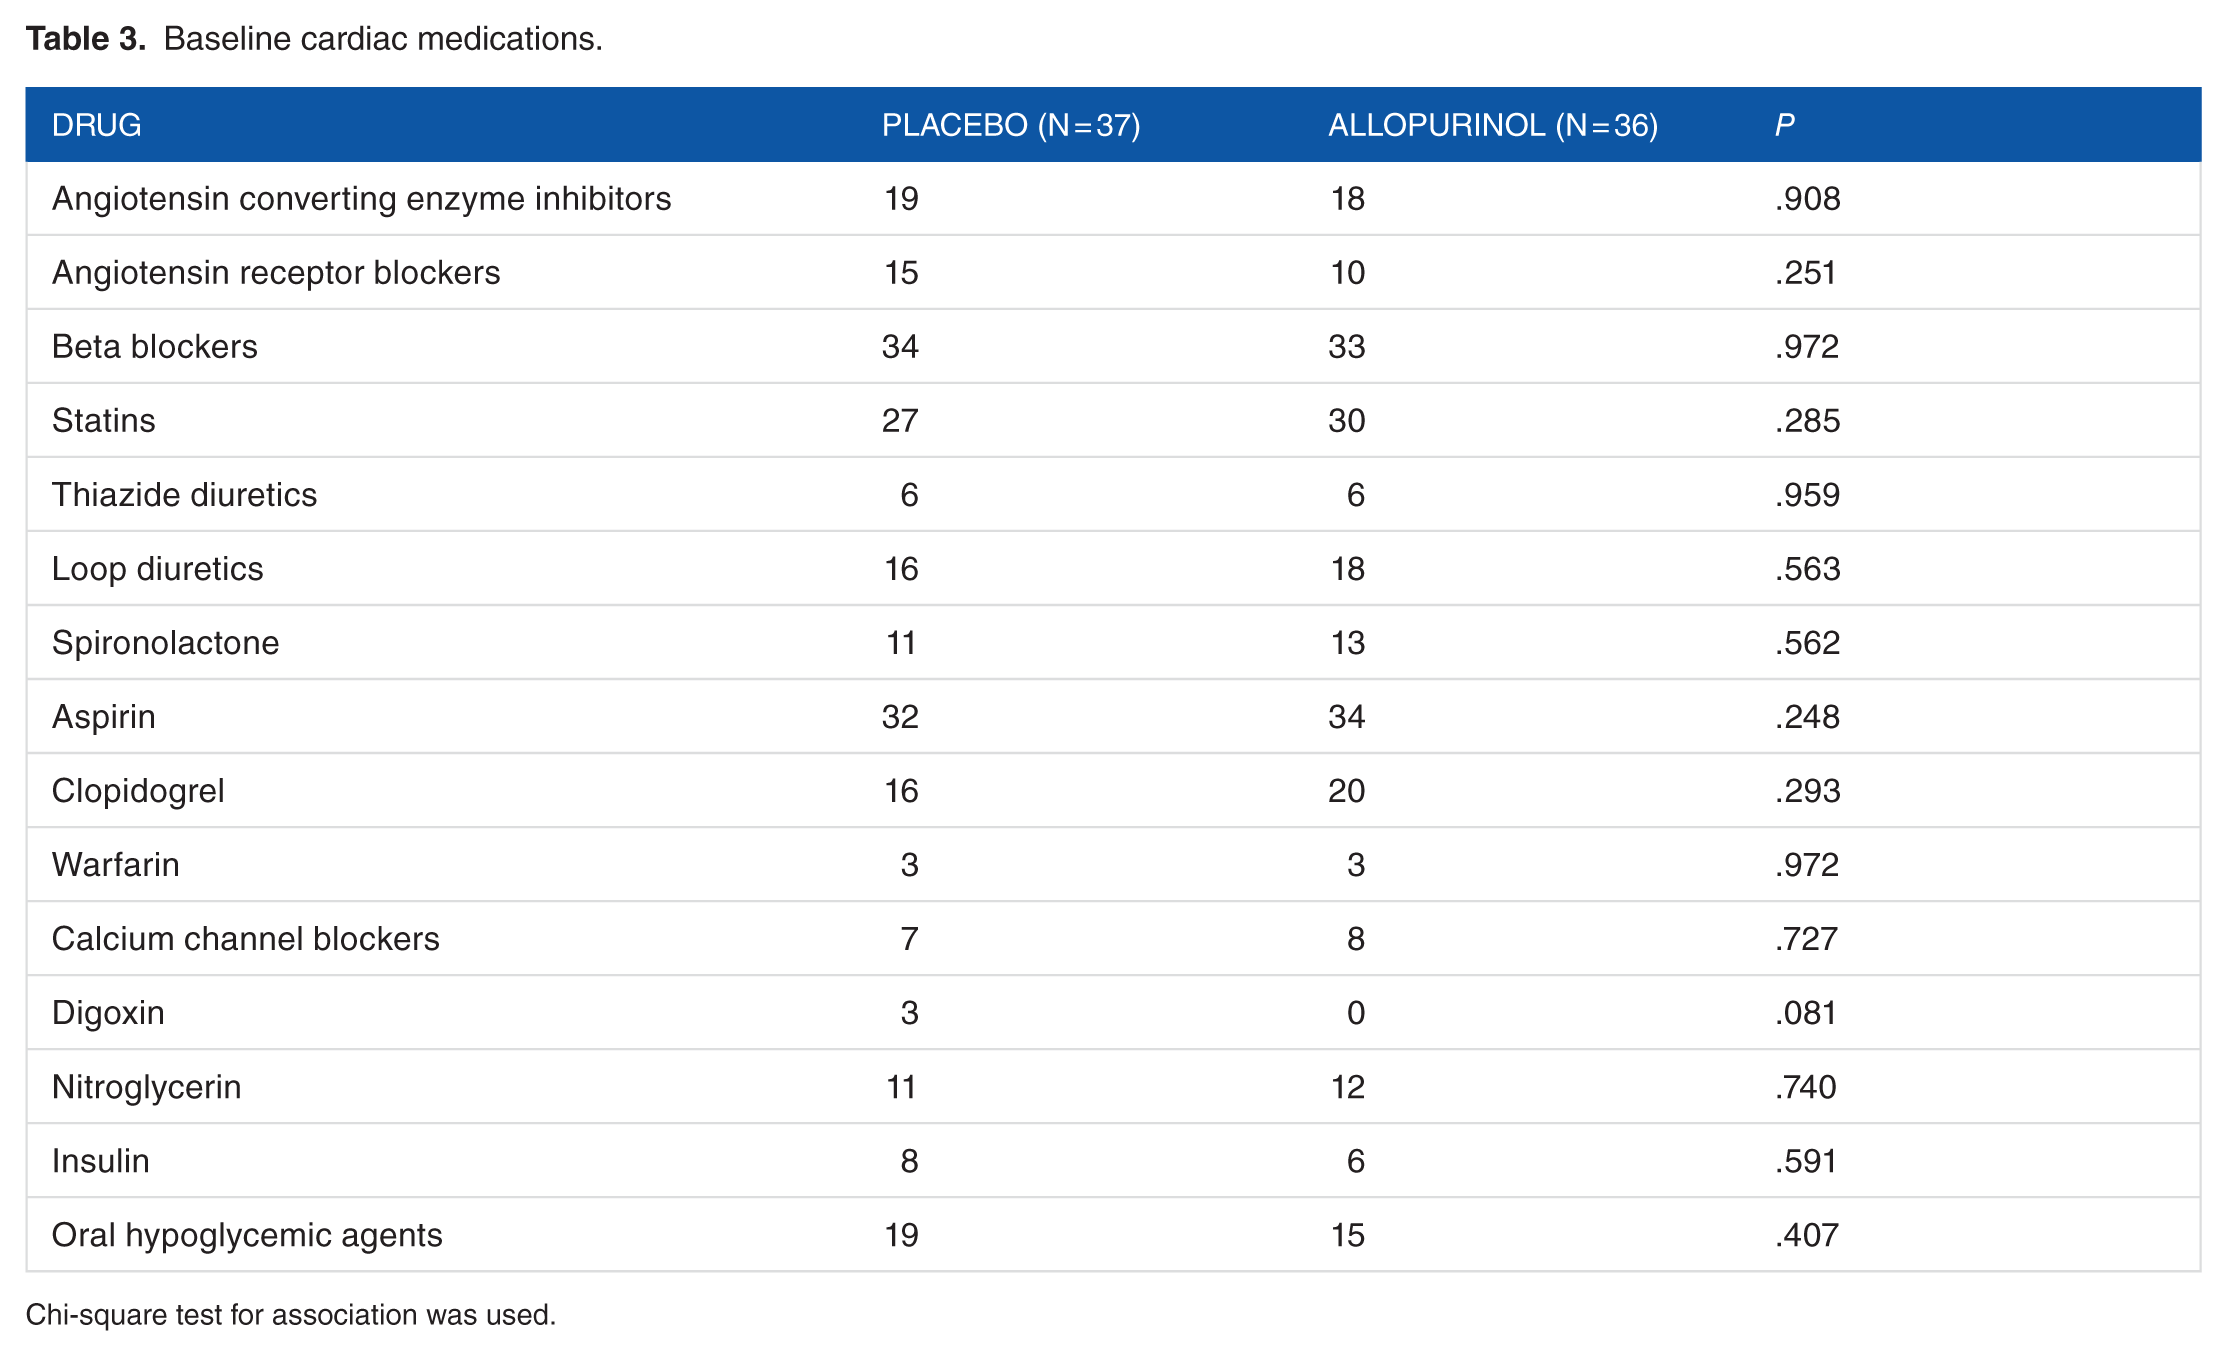This screenshot has width=2227, height=1356.
Task: Click the ALLOPURINOL (N=36) column header
Action: [x=1492, y=125]
